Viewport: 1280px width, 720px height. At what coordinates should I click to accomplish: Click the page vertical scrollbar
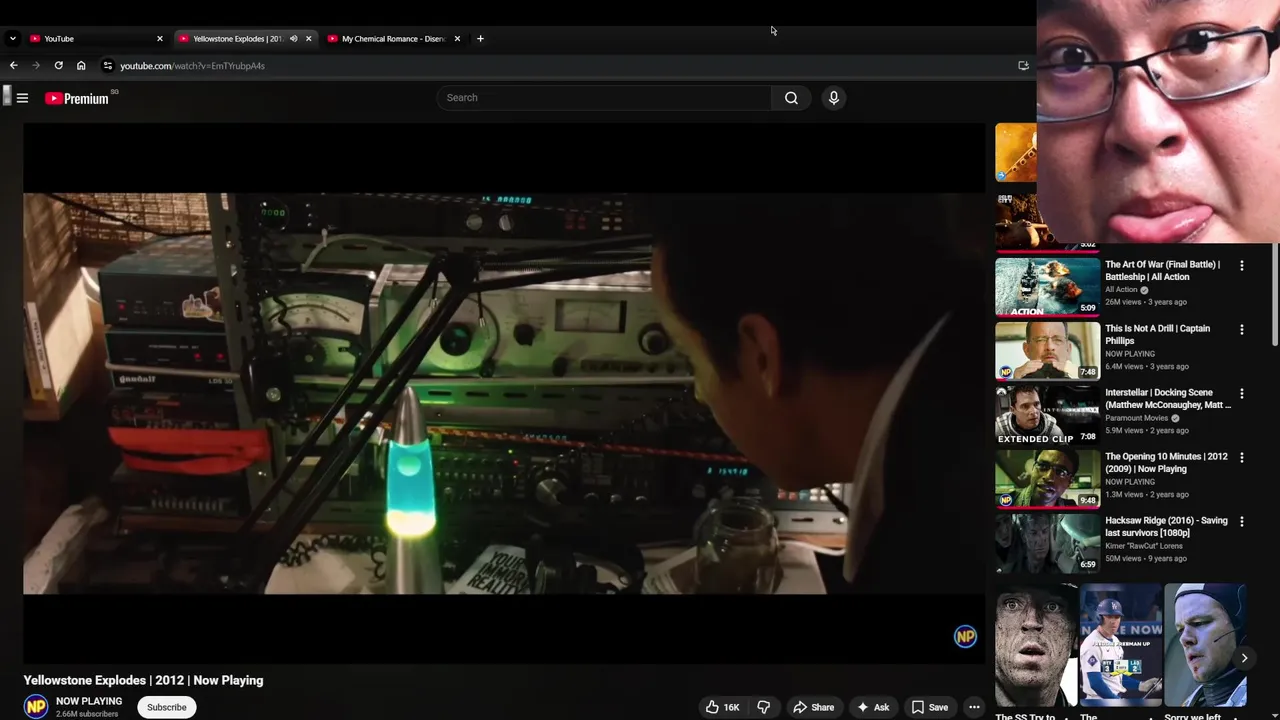[1275, 295]
